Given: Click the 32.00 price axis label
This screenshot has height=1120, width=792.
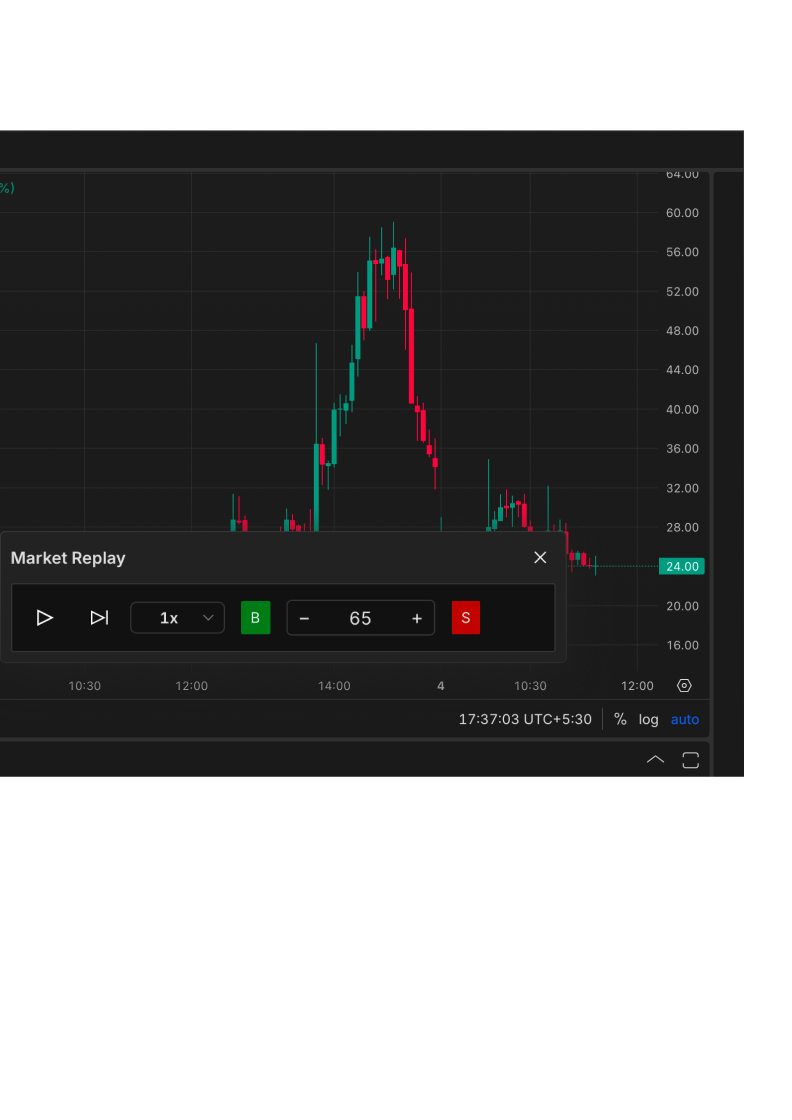Looking at the screenshot, I should [682, 489].
